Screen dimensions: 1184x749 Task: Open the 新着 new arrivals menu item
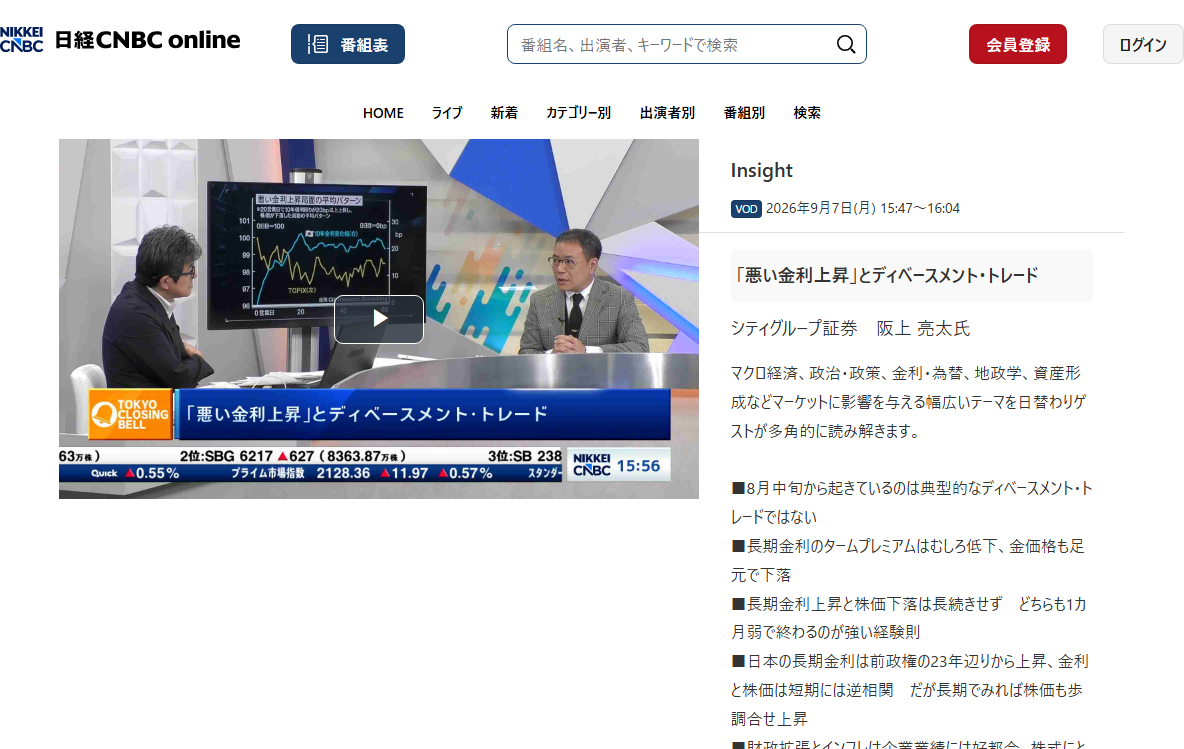point(504,113)
